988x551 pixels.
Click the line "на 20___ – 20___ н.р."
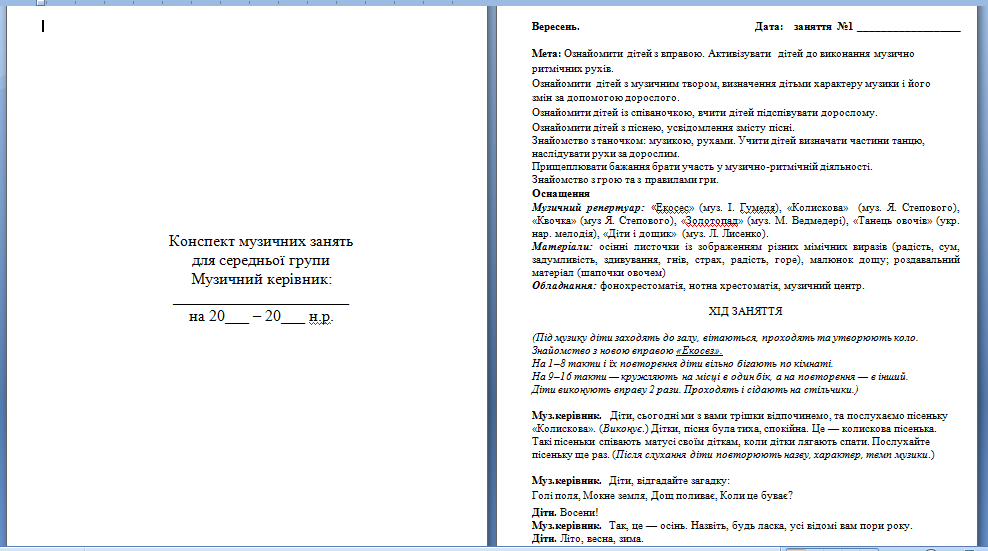pyautogui.click(x=261, y=316)
